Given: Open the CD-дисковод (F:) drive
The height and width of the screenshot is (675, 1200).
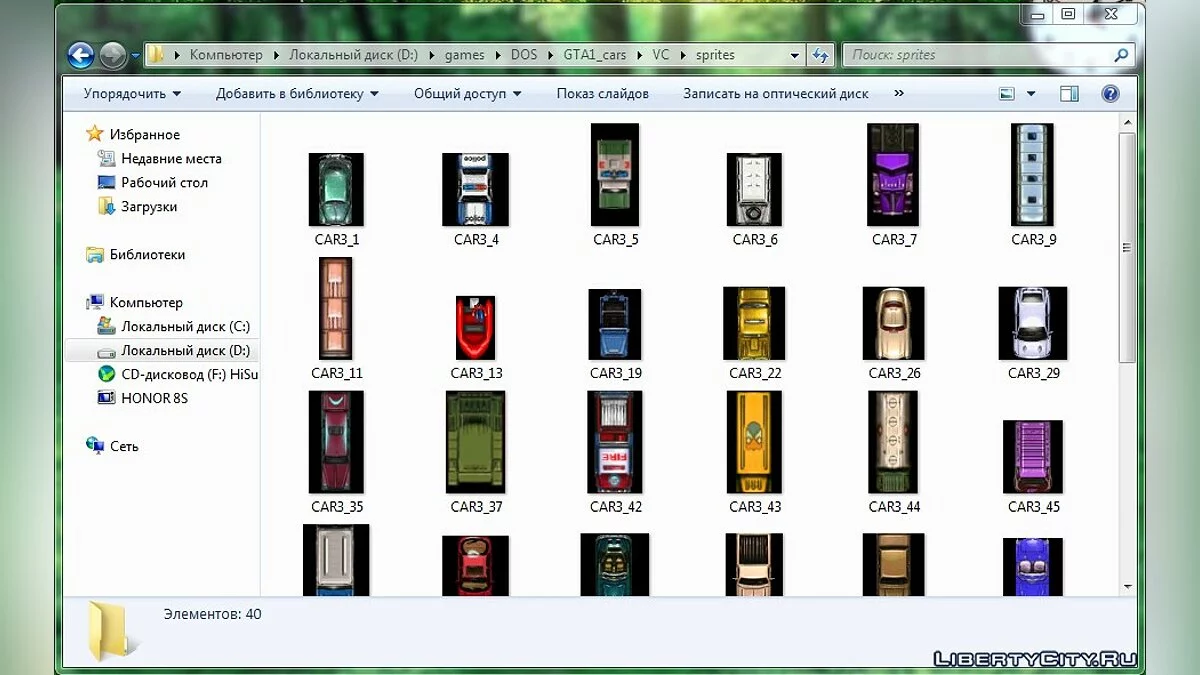Looking at the screenshot, I should tap(188, 375).
